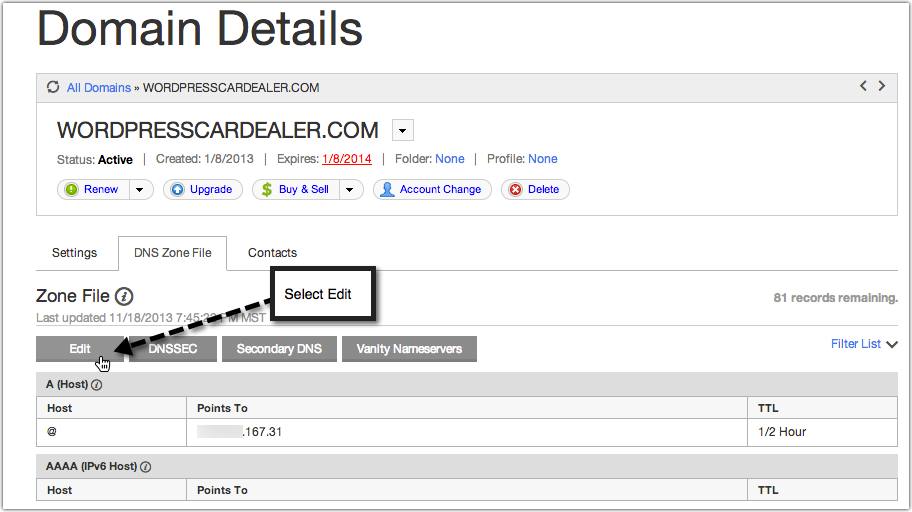Viewport: 912px width, 512px height.
Task: Open the DNSSEC button
Action: point(174,349)
